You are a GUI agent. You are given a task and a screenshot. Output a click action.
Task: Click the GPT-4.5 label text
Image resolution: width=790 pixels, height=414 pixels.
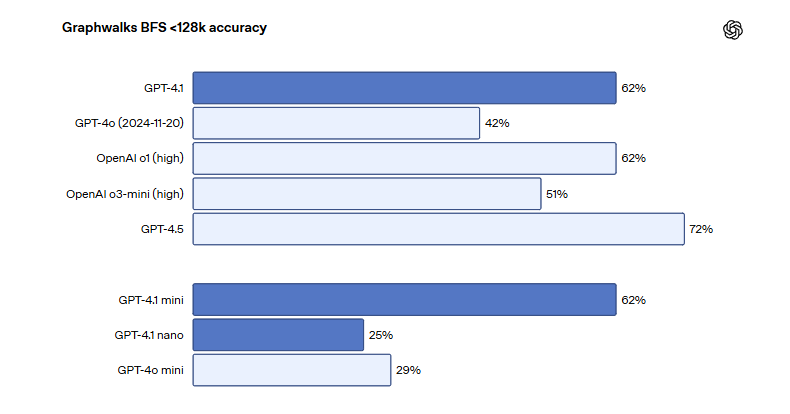click(162, 229)
